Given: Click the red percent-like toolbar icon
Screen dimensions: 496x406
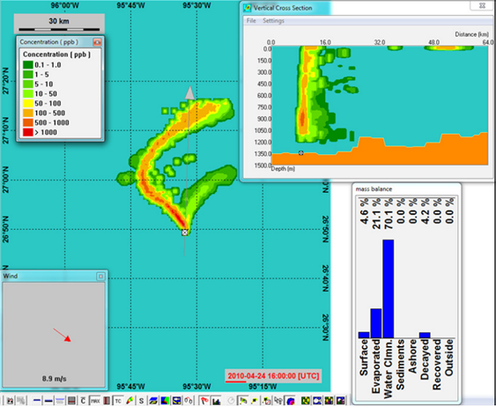Looking at the screenshot, I should coord(189,400).
